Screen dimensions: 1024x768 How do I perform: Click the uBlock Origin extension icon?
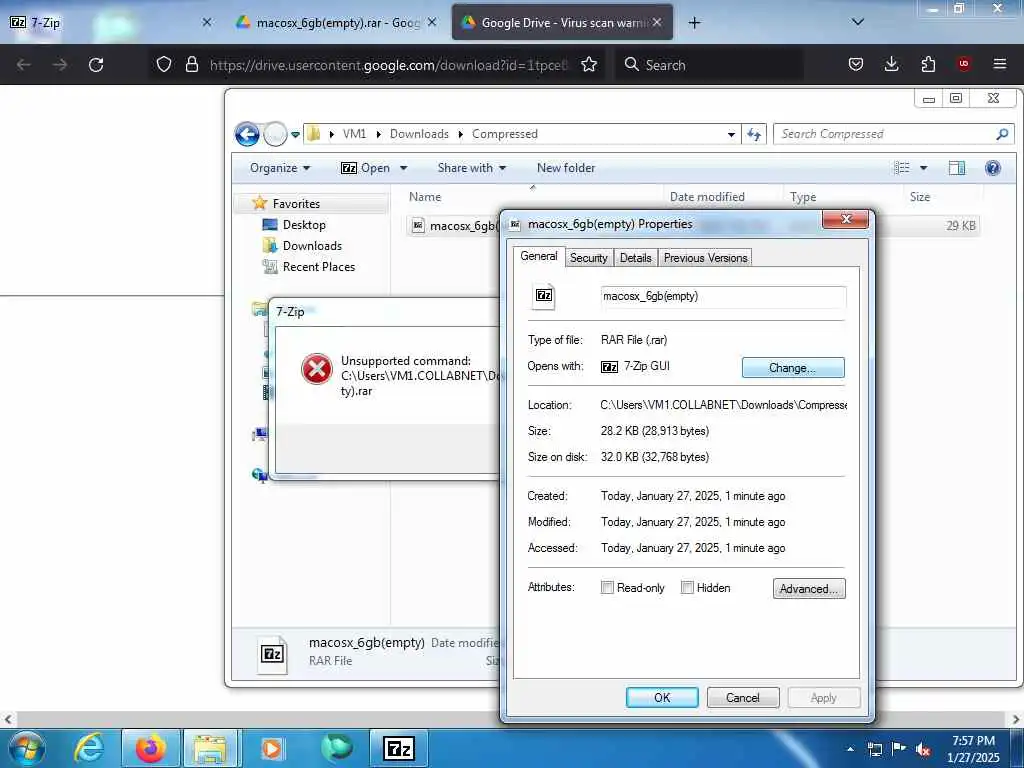pos(963,64)
